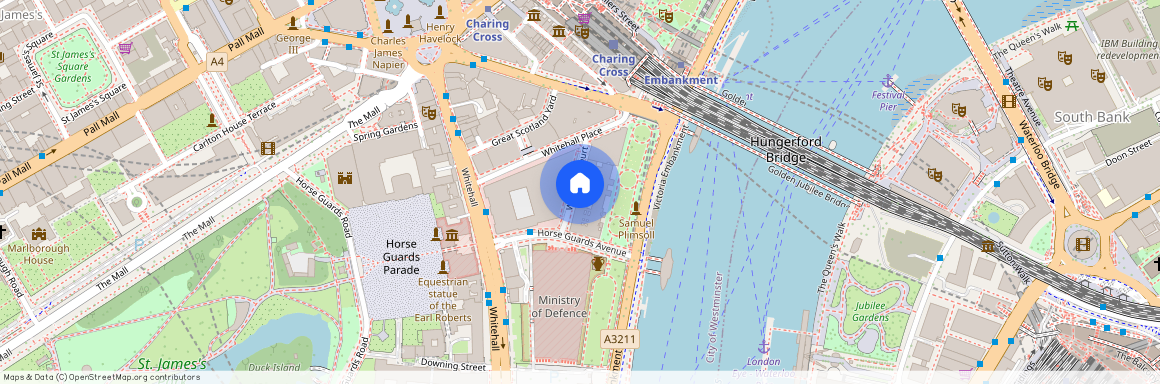Select the Samuel Plimsoll monument icon

[635, 209]
